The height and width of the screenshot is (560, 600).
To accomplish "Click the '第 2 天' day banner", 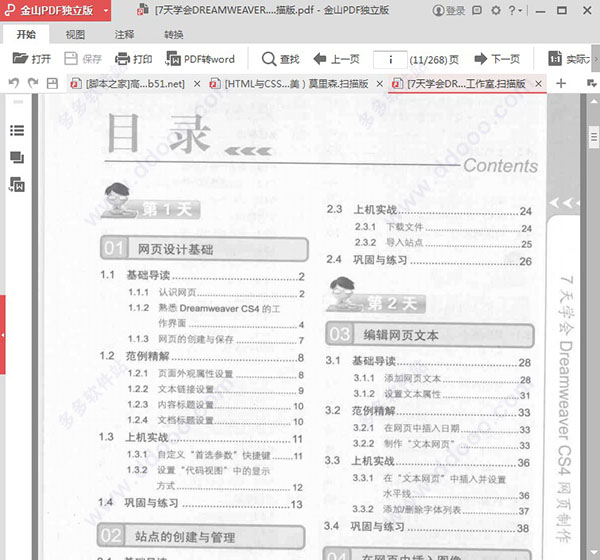I will click(x=375, y=295).
